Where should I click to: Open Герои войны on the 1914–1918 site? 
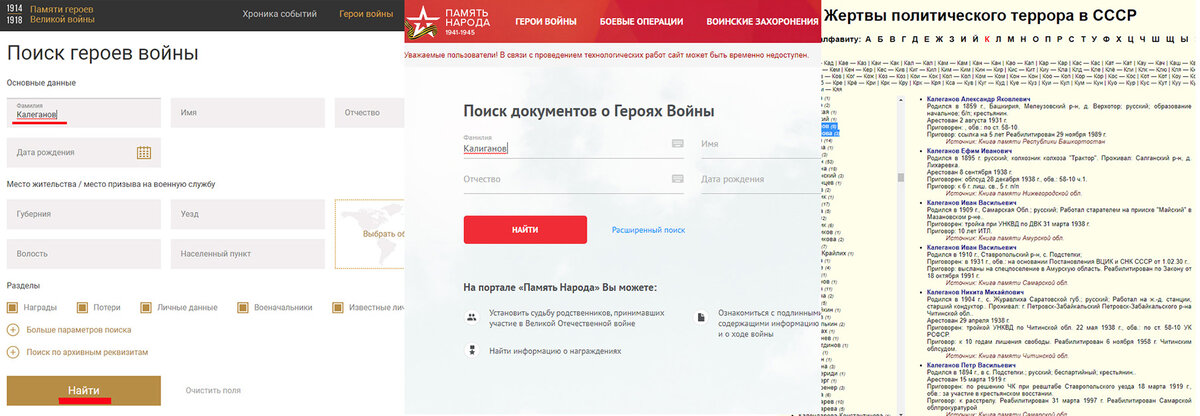366,14
